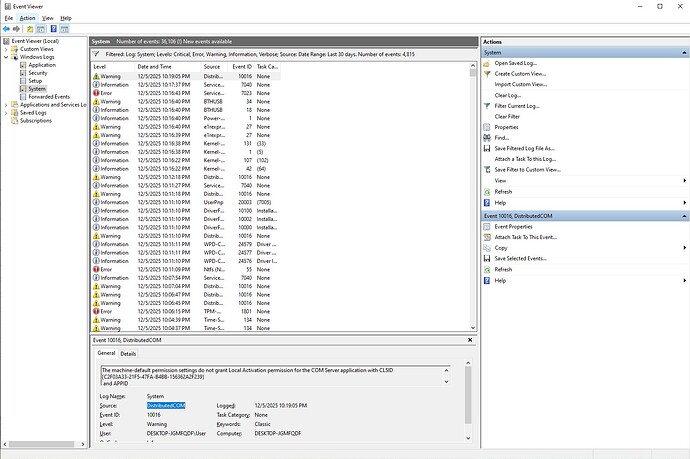Image resolution: width=690 pixels, height=459 pixels.
Task: Sort events by the Event ID column header
Action: (243, 66)
